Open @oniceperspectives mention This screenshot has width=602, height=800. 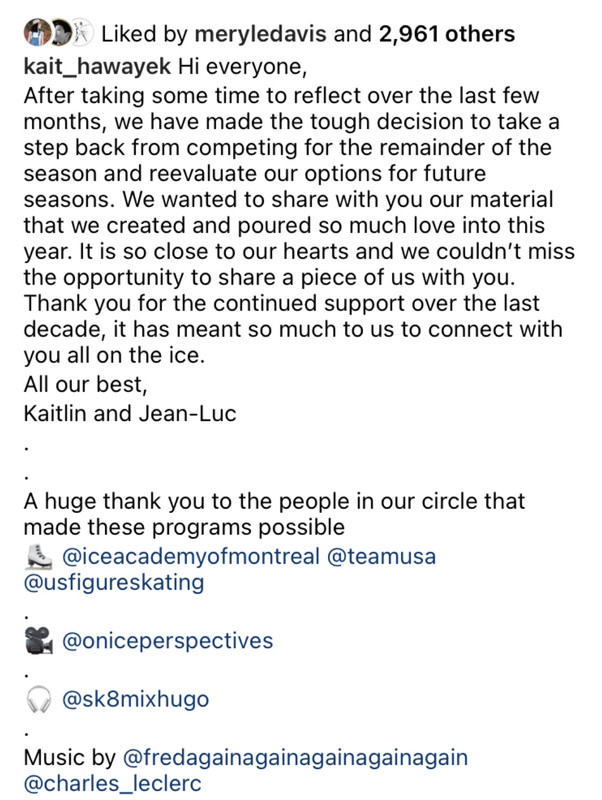167,641
